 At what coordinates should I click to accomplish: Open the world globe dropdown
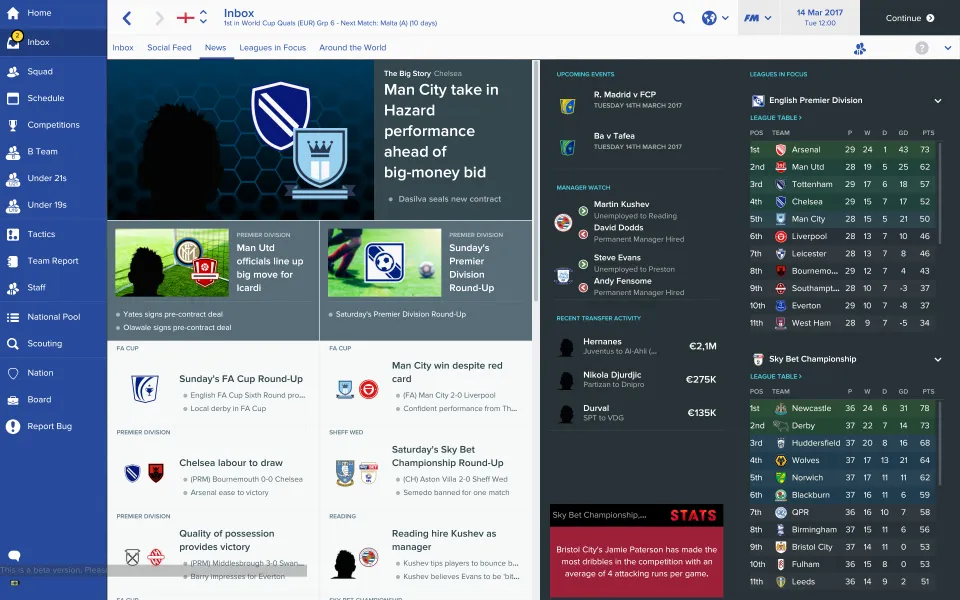point(714,18)
